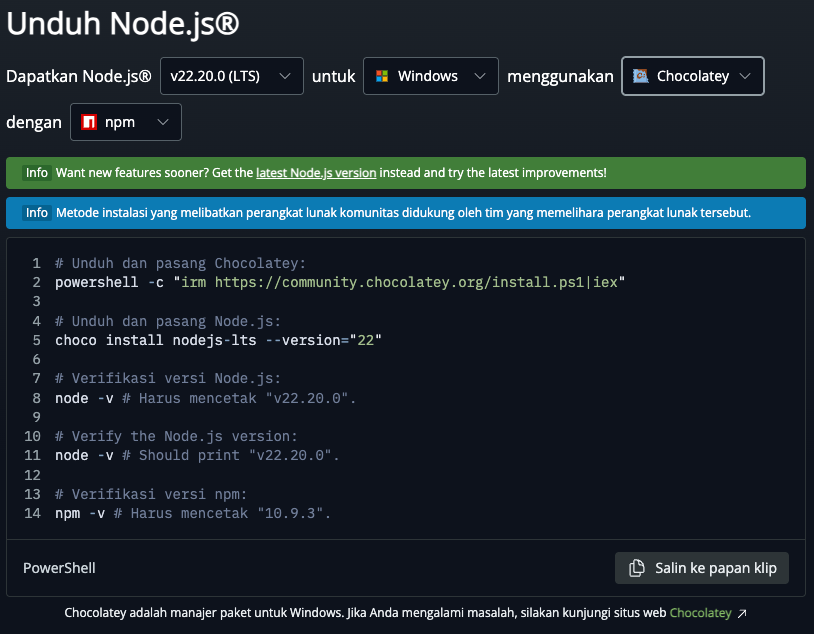Click the PowerShell label under the code
The image size is (814, 634).
pos(59,568)
